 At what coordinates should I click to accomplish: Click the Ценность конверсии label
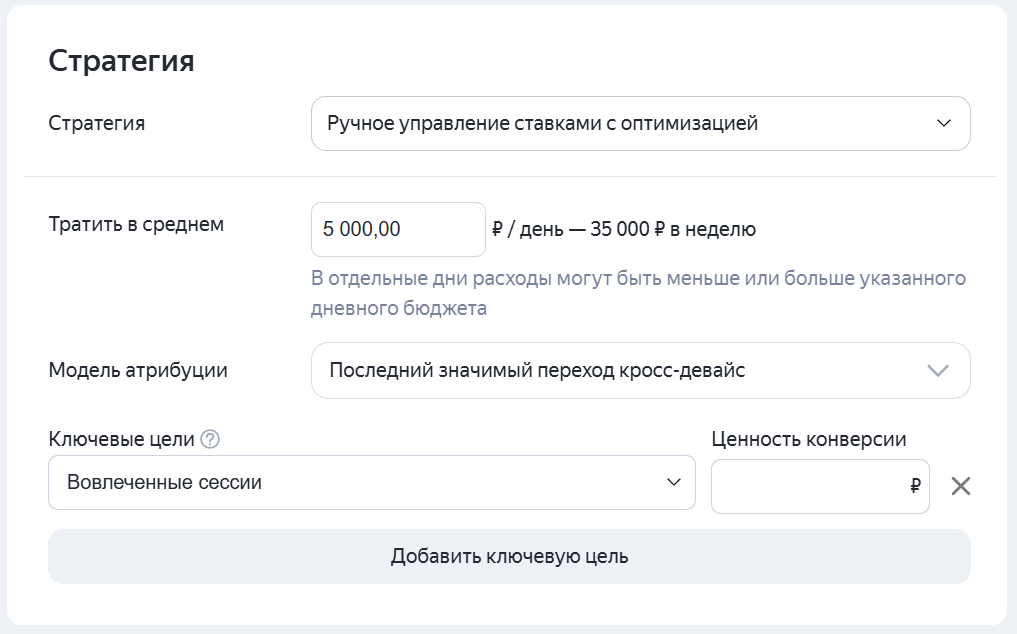coord(808,439)
